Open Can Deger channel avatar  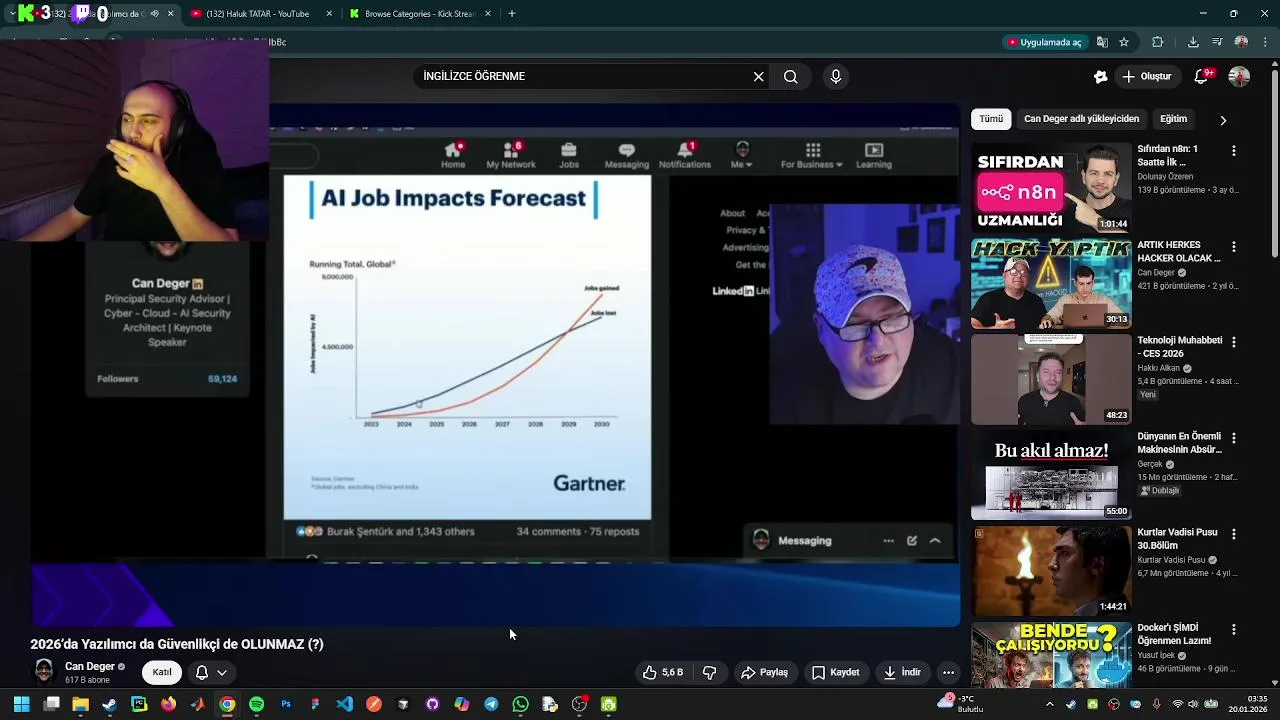click(44, 671)
